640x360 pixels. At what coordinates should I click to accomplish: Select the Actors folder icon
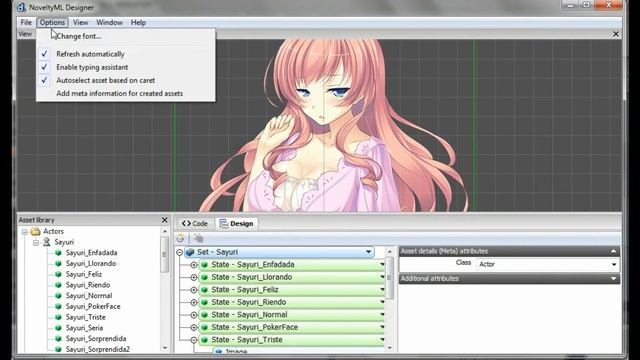36,231
